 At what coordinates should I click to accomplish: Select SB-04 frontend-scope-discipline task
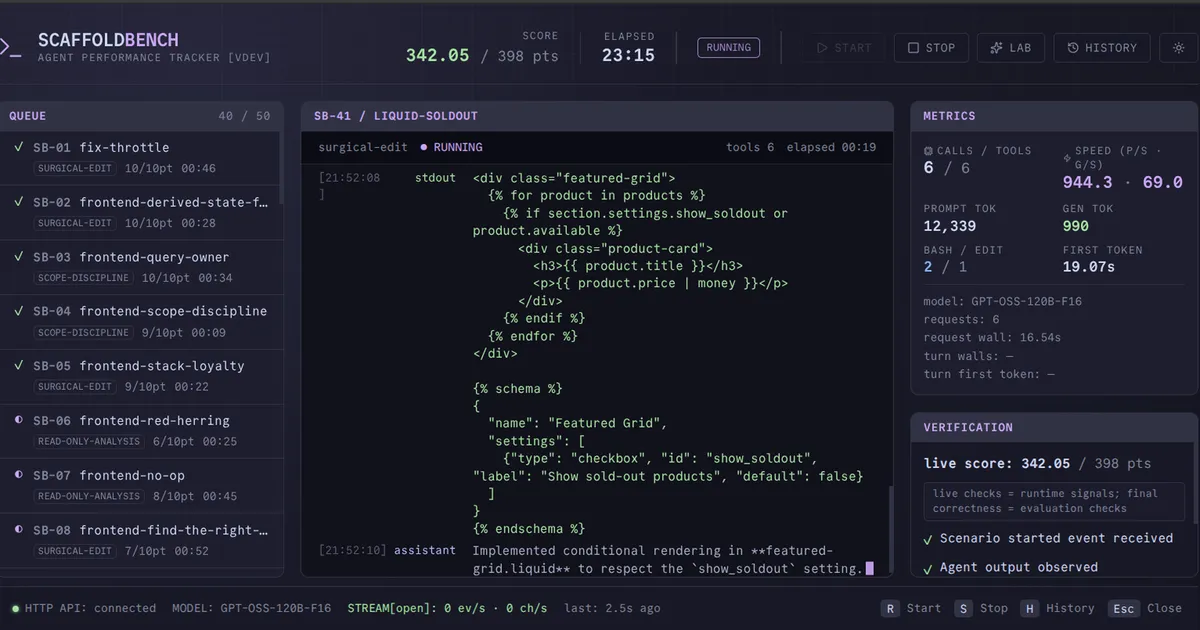point(141,321)
